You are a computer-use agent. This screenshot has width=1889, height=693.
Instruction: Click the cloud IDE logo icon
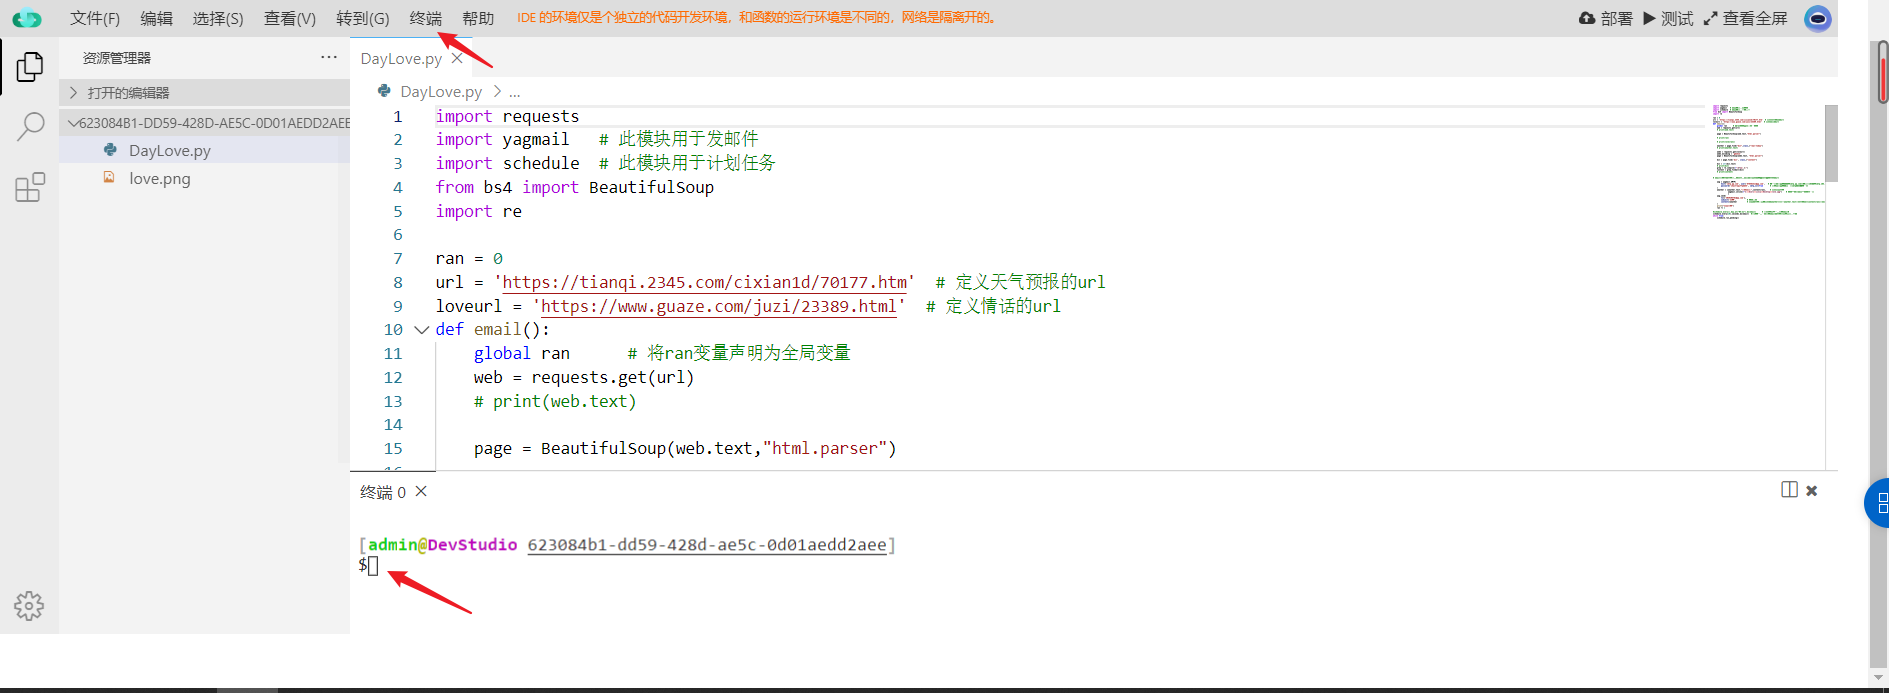coord(27,18)
